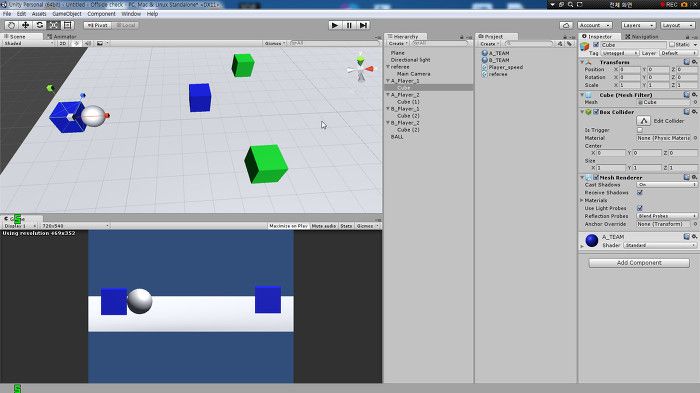700x393 pixels.
Task: Click the Step frame button
Action: [363, 25]
